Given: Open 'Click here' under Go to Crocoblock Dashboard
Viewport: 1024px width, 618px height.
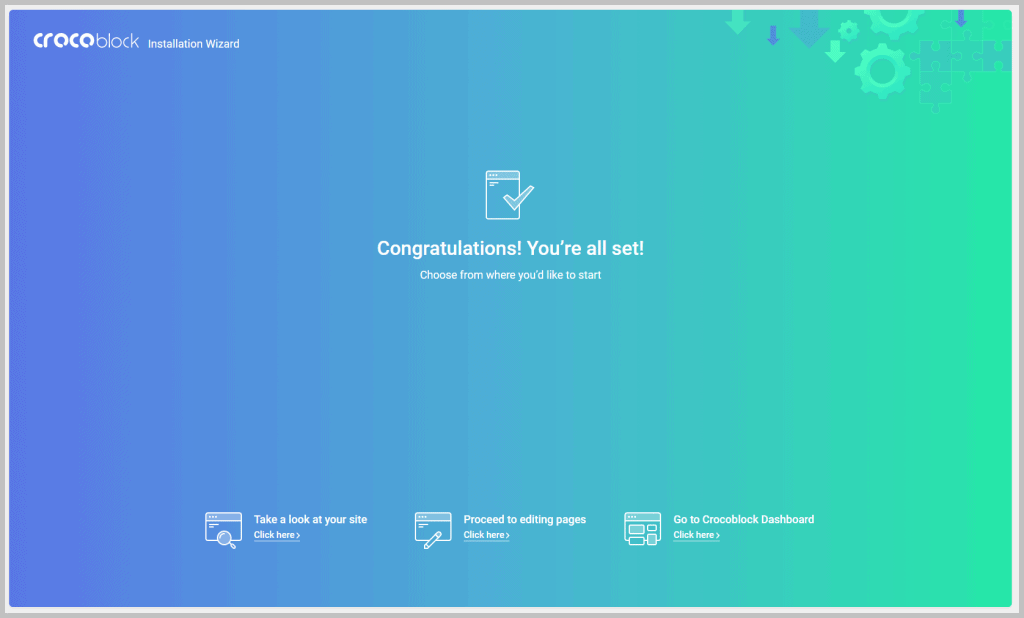Looking at the screenshot, I should [x=696, y=535].
